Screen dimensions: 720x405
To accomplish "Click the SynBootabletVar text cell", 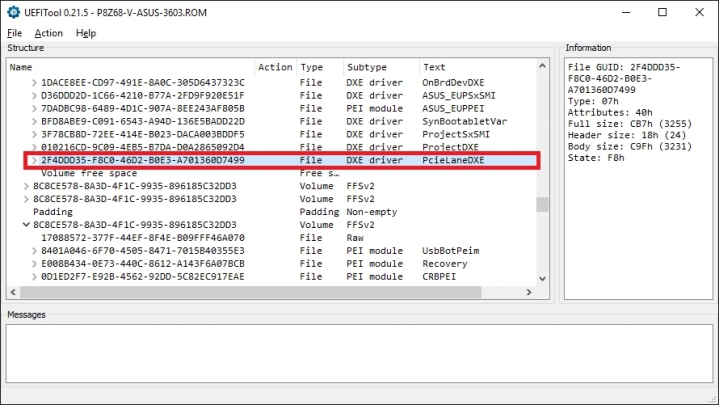I will (464, 121).
